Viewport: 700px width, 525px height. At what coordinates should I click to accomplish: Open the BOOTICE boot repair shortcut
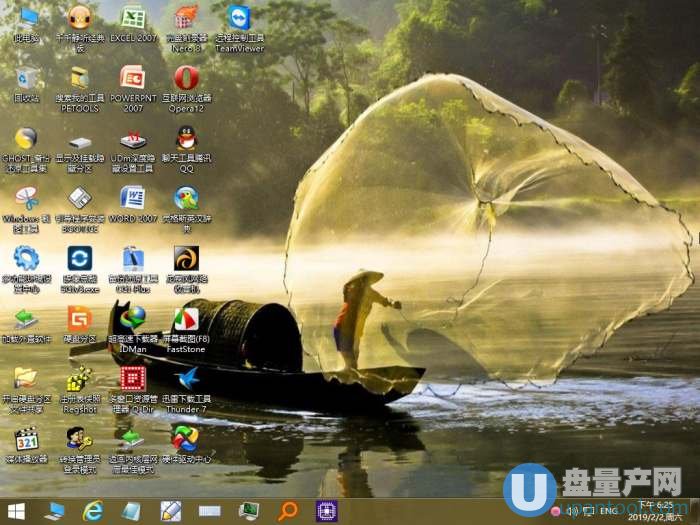[80, 210]
